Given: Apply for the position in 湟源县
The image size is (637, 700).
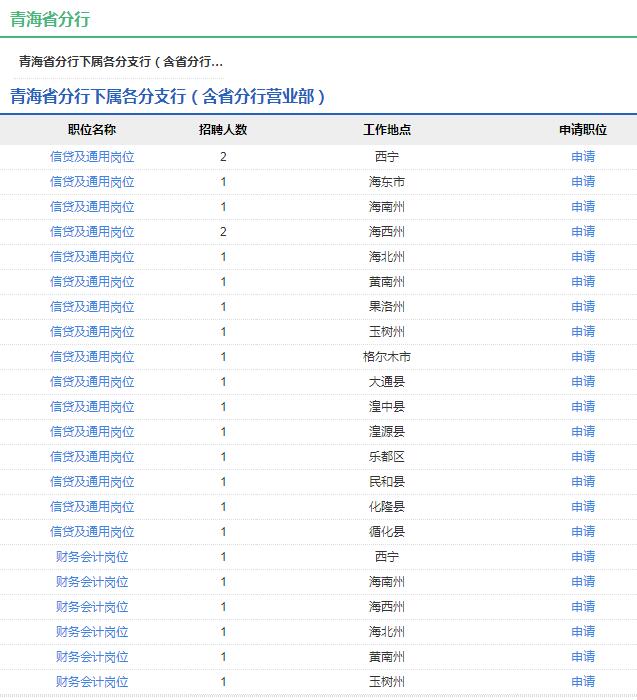Looking at the screenshot, I should [x=583, y=432].
